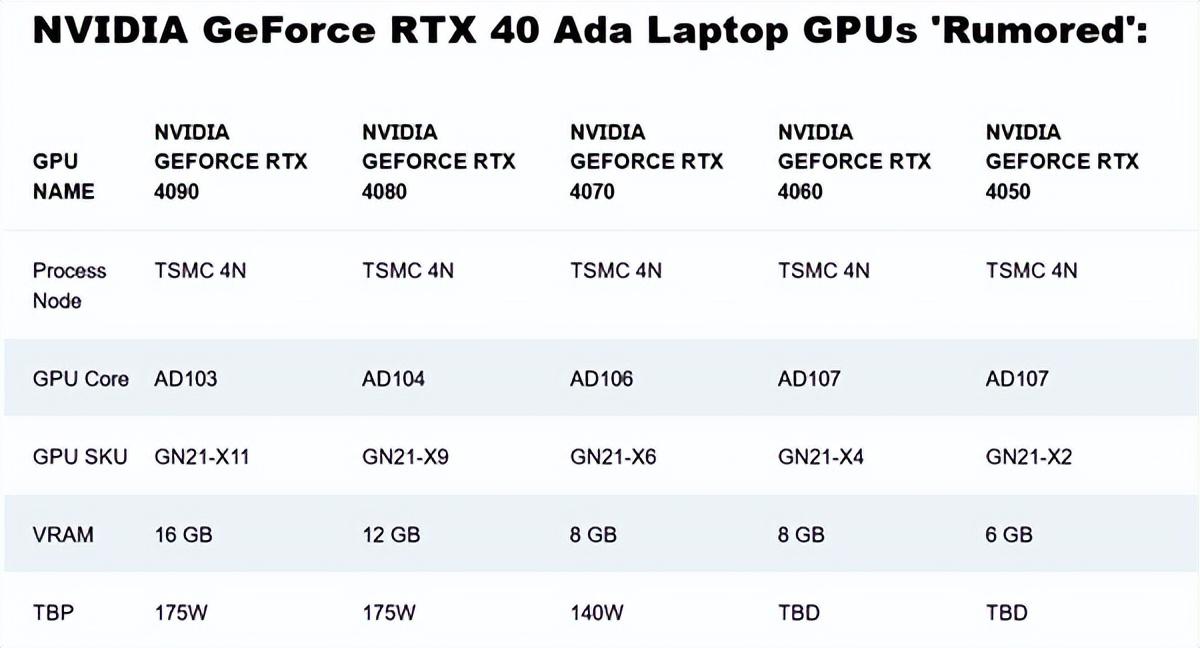Image resolution: width=1200 pixels, height=648 pixels.
Task: Click the NVIDIA GeForce RTX 4060 column header
Action: tap(854, 161)
